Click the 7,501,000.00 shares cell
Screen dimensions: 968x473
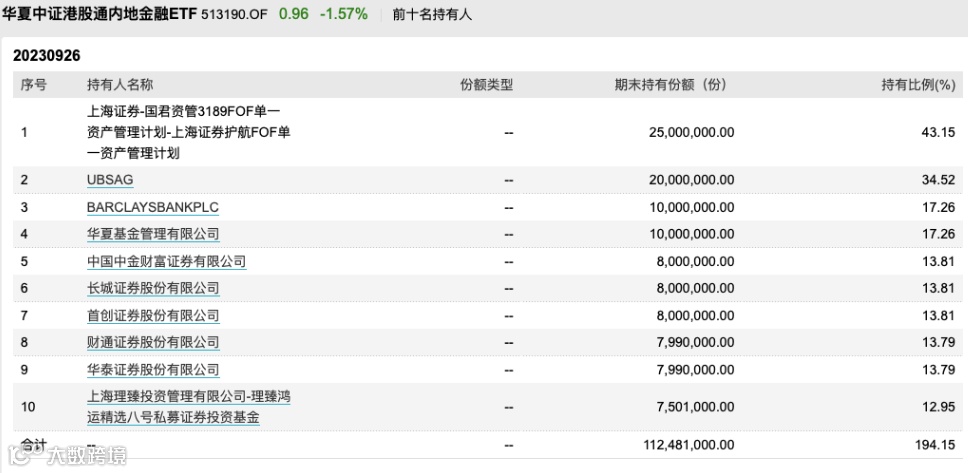click(x=696, y=407)
